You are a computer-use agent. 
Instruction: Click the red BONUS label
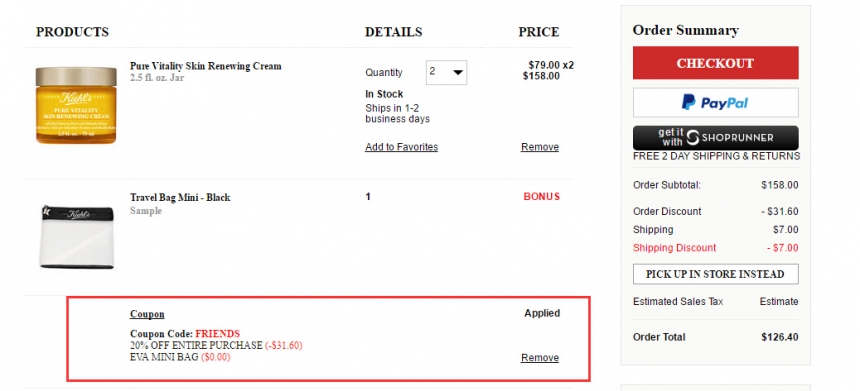click(541, 196)
